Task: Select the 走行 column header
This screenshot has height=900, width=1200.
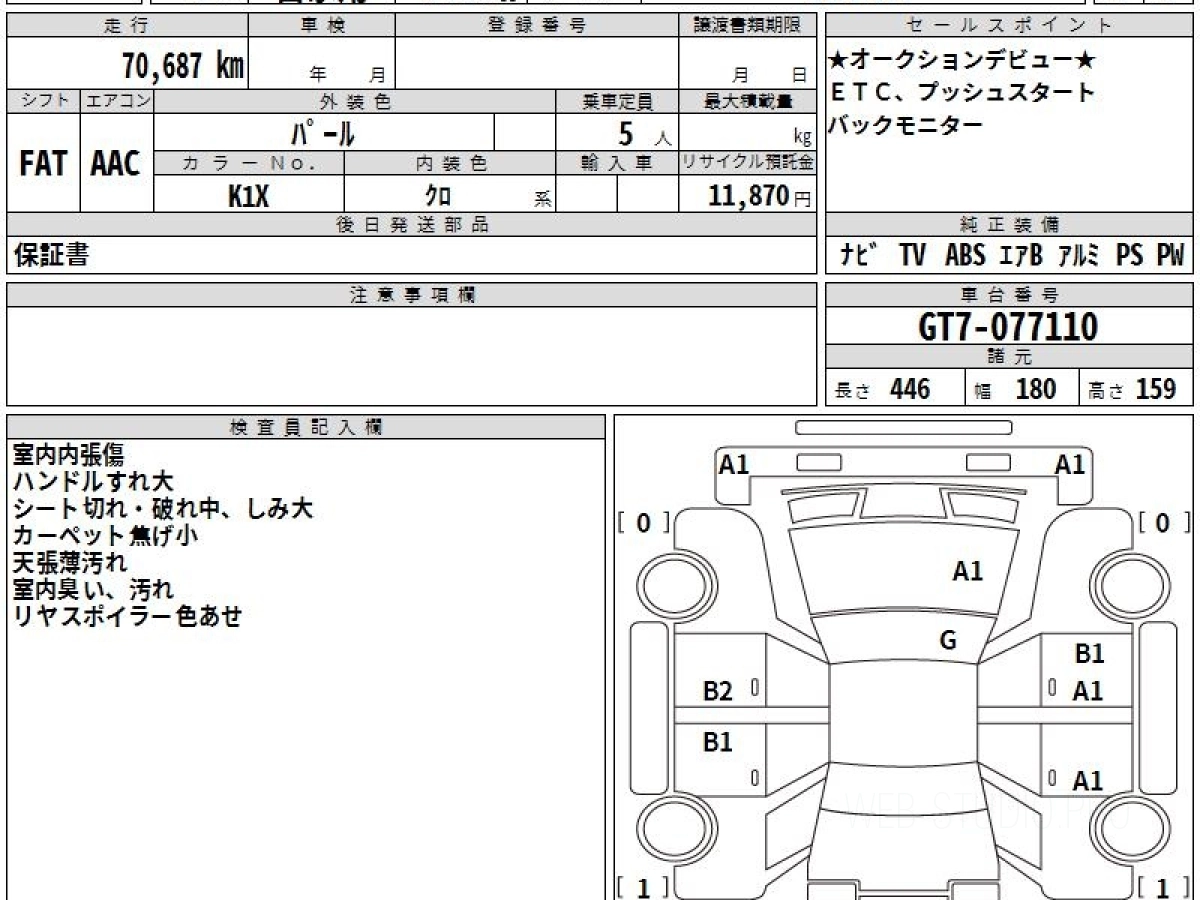Action: (127, 26)
